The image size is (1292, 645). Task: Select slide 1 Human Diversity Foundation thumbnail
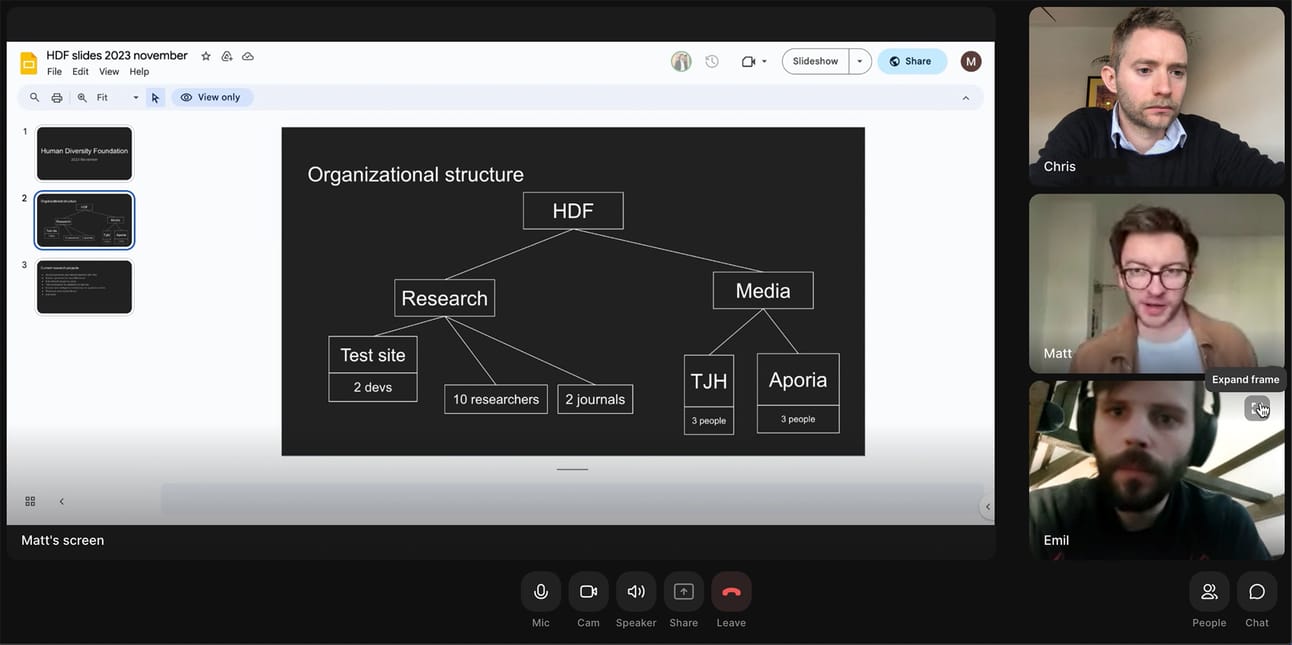(x=85, y=153)
